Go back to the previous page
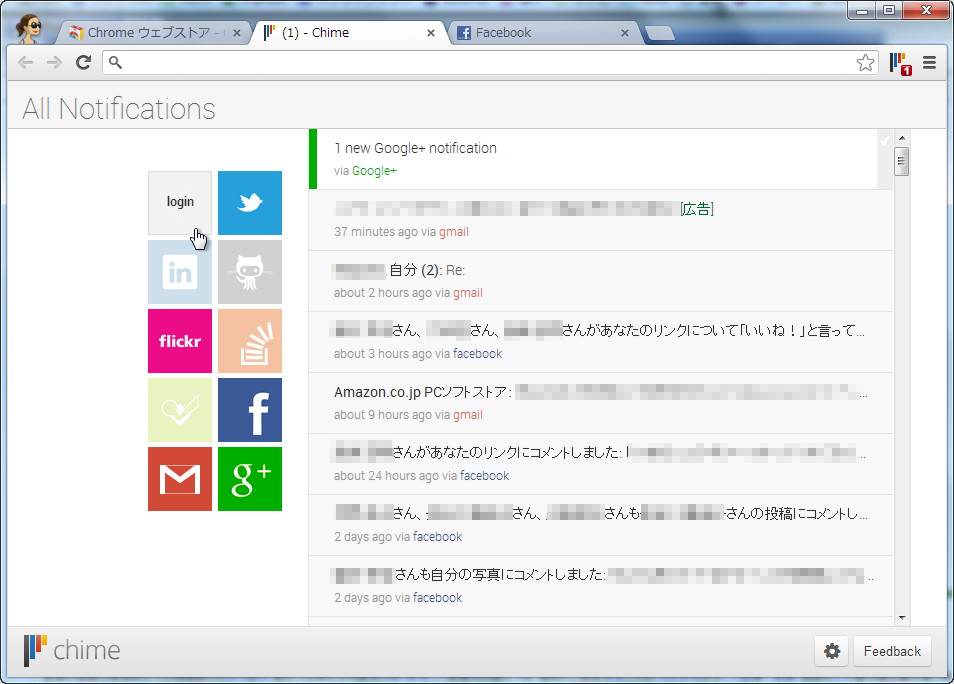The height and width of the screenshot is (684, 954). (x=26, y=62)
